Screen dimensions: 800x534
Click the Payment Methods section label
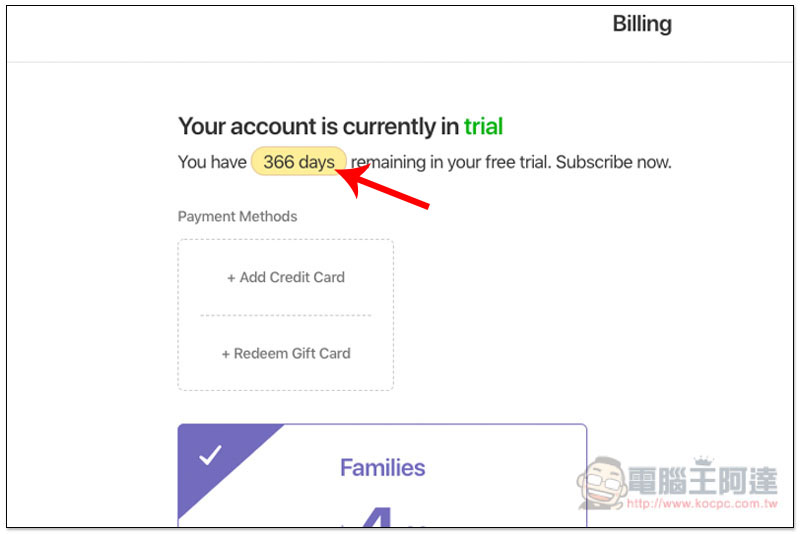click(x=237, y=216)
